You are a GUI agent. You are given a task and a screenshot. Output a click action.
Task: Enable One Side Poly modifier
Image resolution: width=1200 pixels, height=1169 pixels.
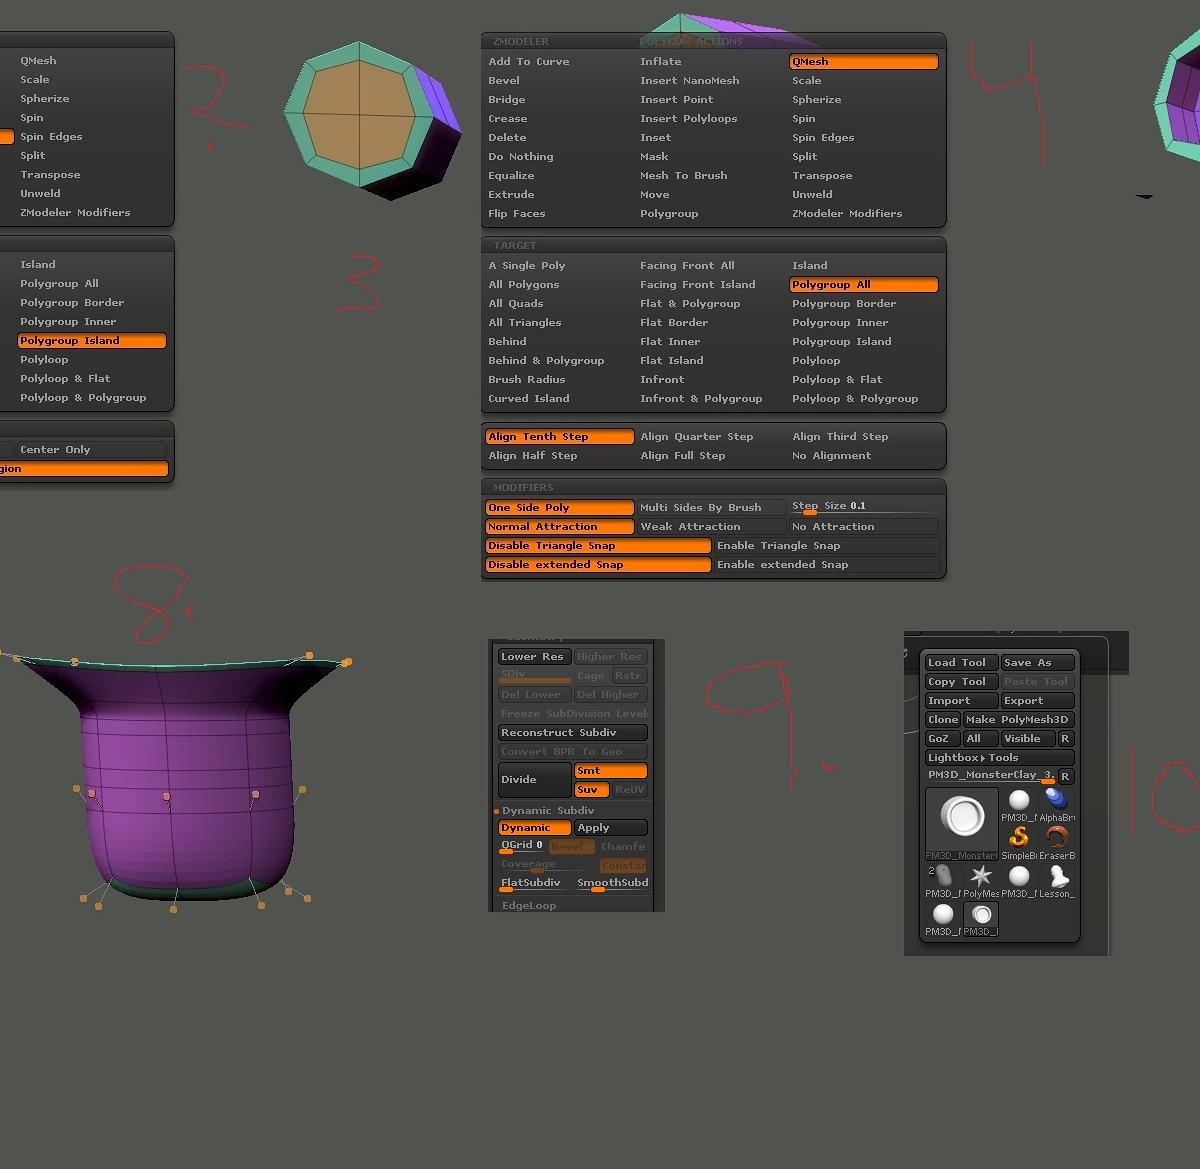click(x=559, y=508)
